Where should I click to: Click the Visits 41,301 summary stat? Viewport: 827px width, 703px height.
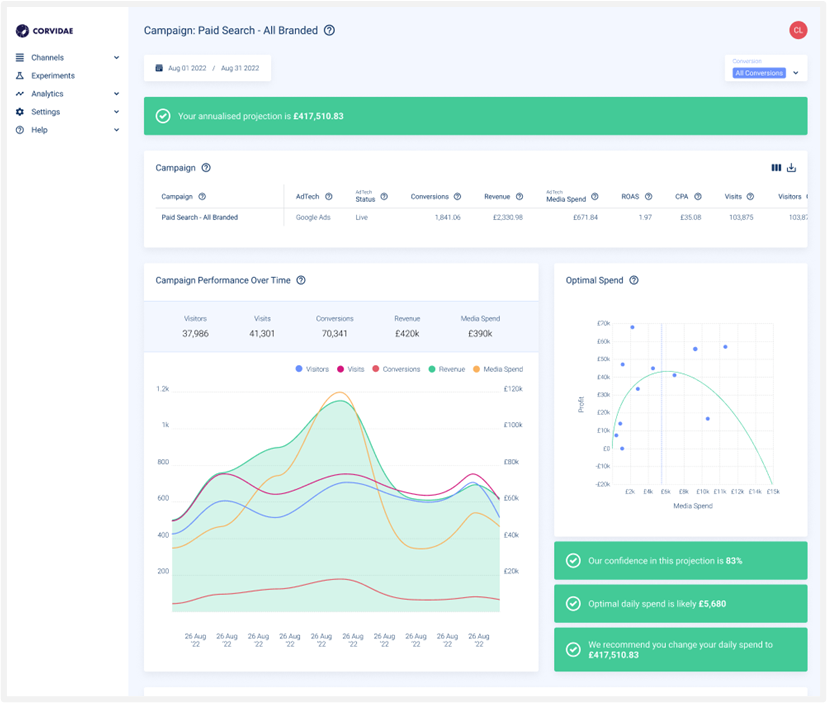click(x=262, y=326)
